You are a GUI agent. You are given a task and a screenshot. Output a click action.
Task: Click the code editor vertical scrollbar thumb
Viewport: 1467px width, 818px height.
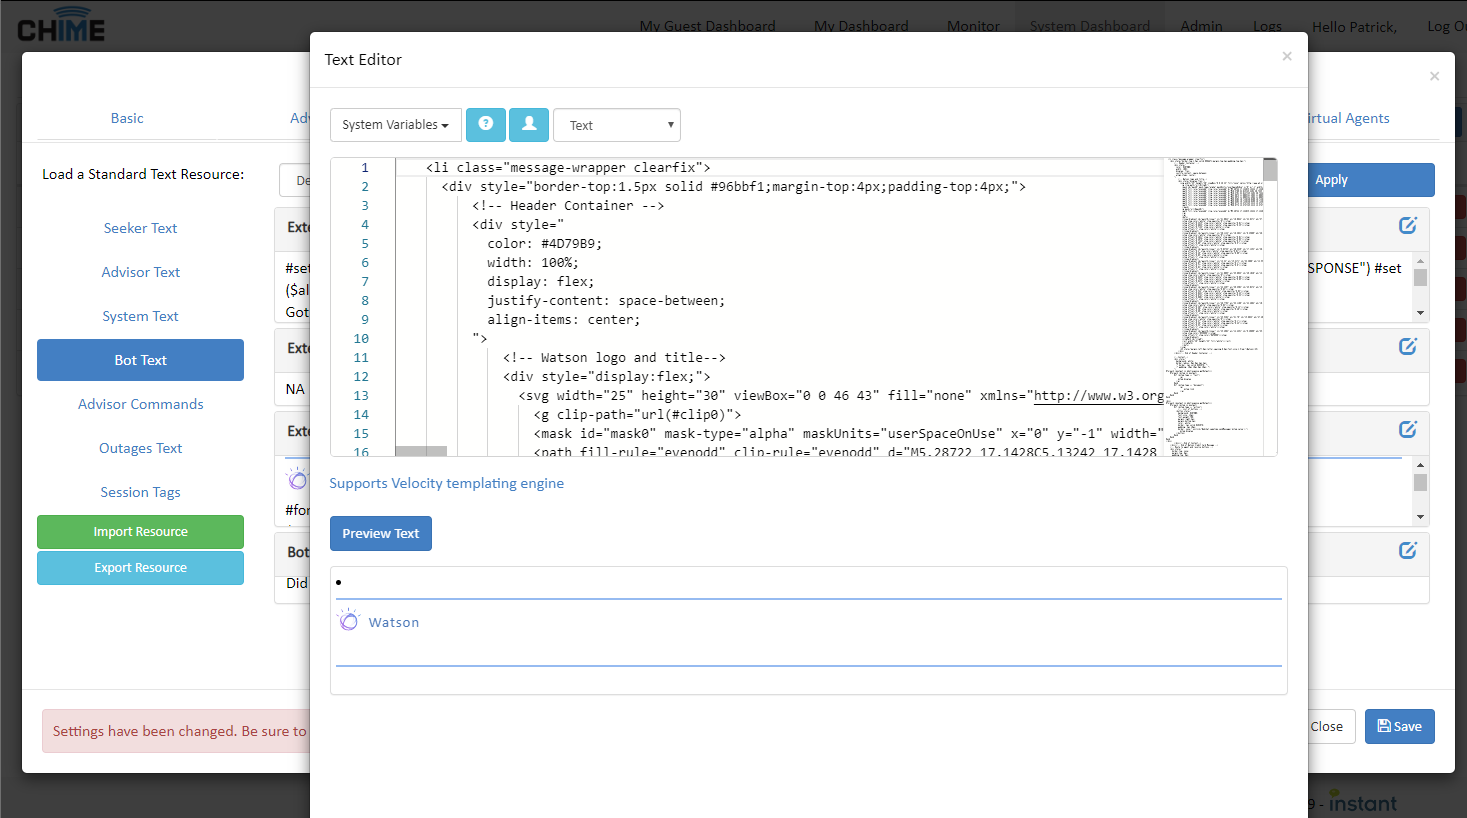click(1270, 170)
